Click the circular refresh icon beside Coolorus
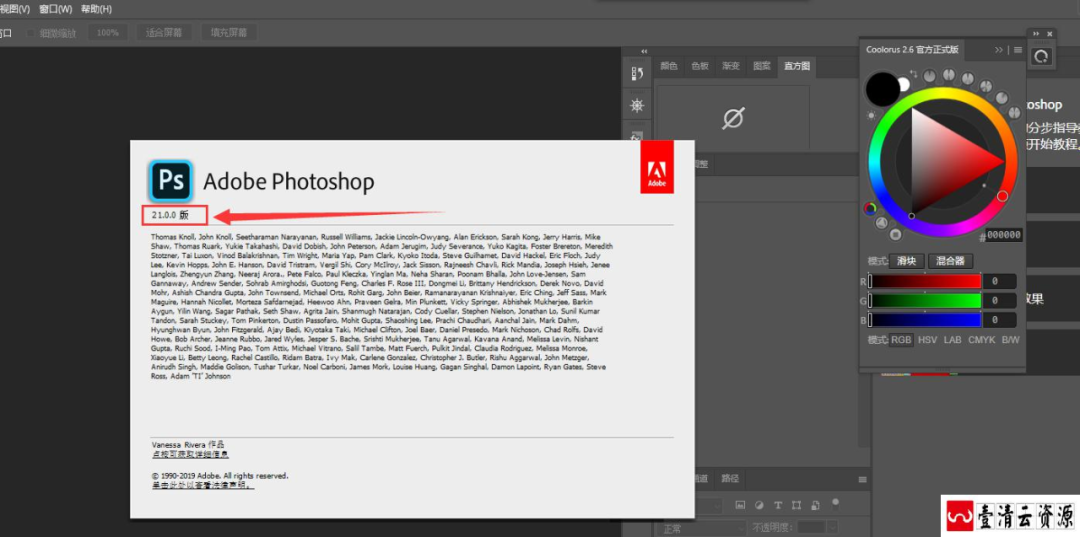This screenshot has width=1080, height=537. (x=1041, y=56)
